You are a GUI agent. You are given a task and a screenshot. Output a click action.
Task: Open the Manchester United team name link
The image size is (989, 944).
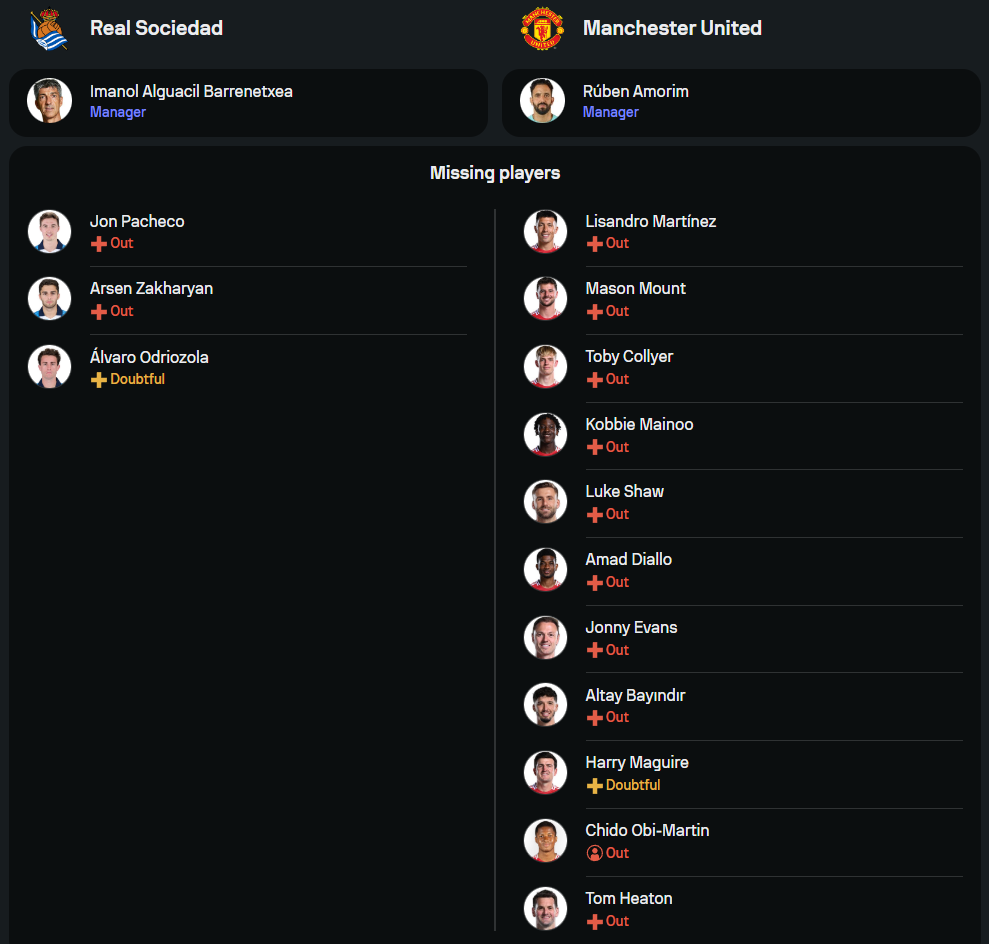coord(672,28)
